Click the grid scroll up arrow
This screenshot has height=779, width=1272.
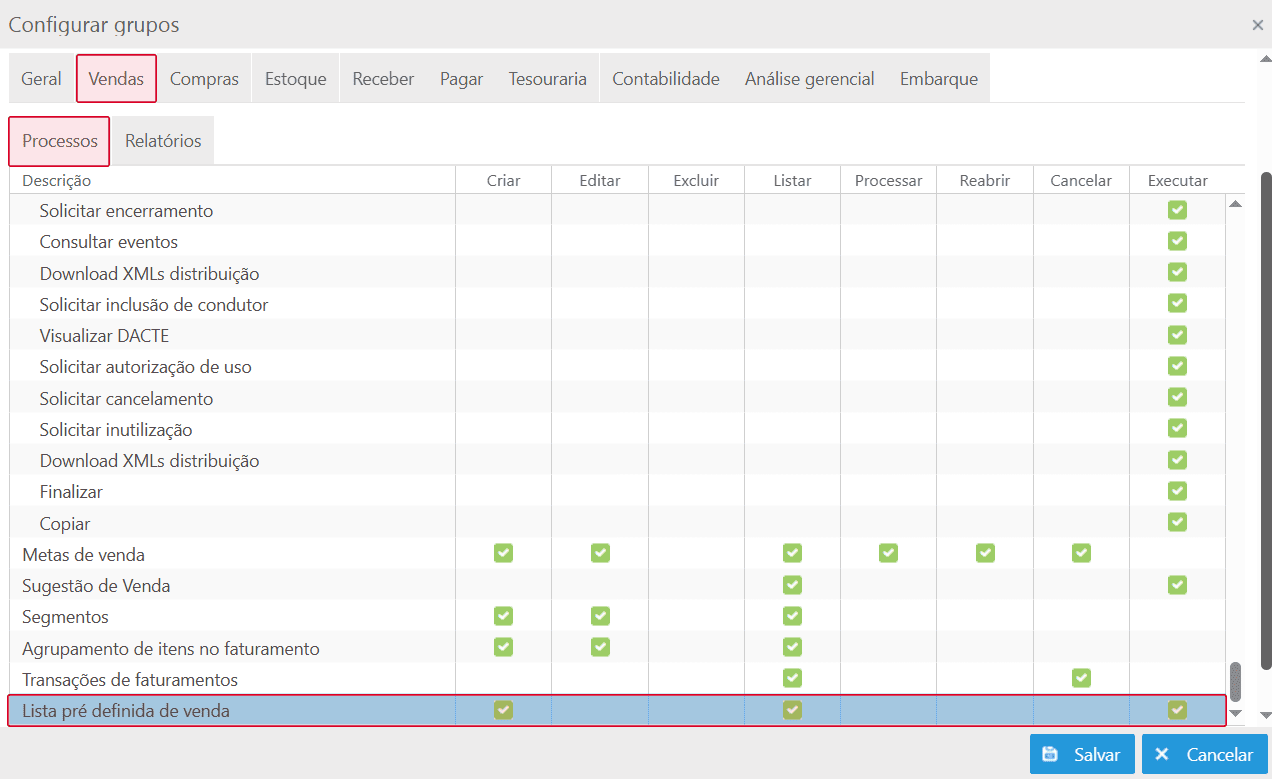click(x=1235, y=204)
